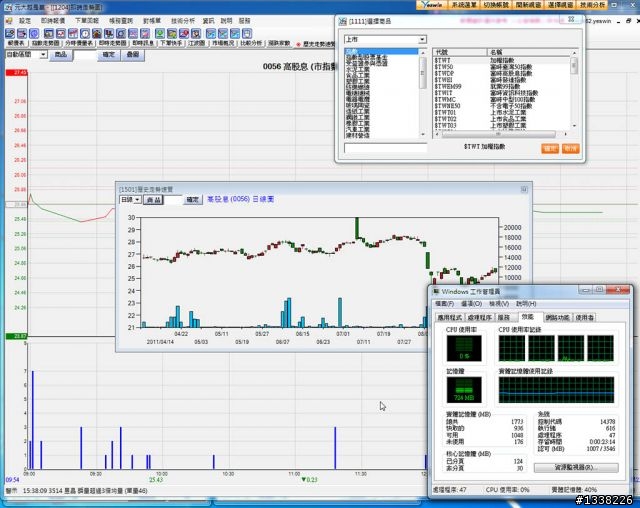The height and width of the screenshot is (508, 640).
Task: Click orange 技術分析 button in title bar
Action: [x=592, y=5]
